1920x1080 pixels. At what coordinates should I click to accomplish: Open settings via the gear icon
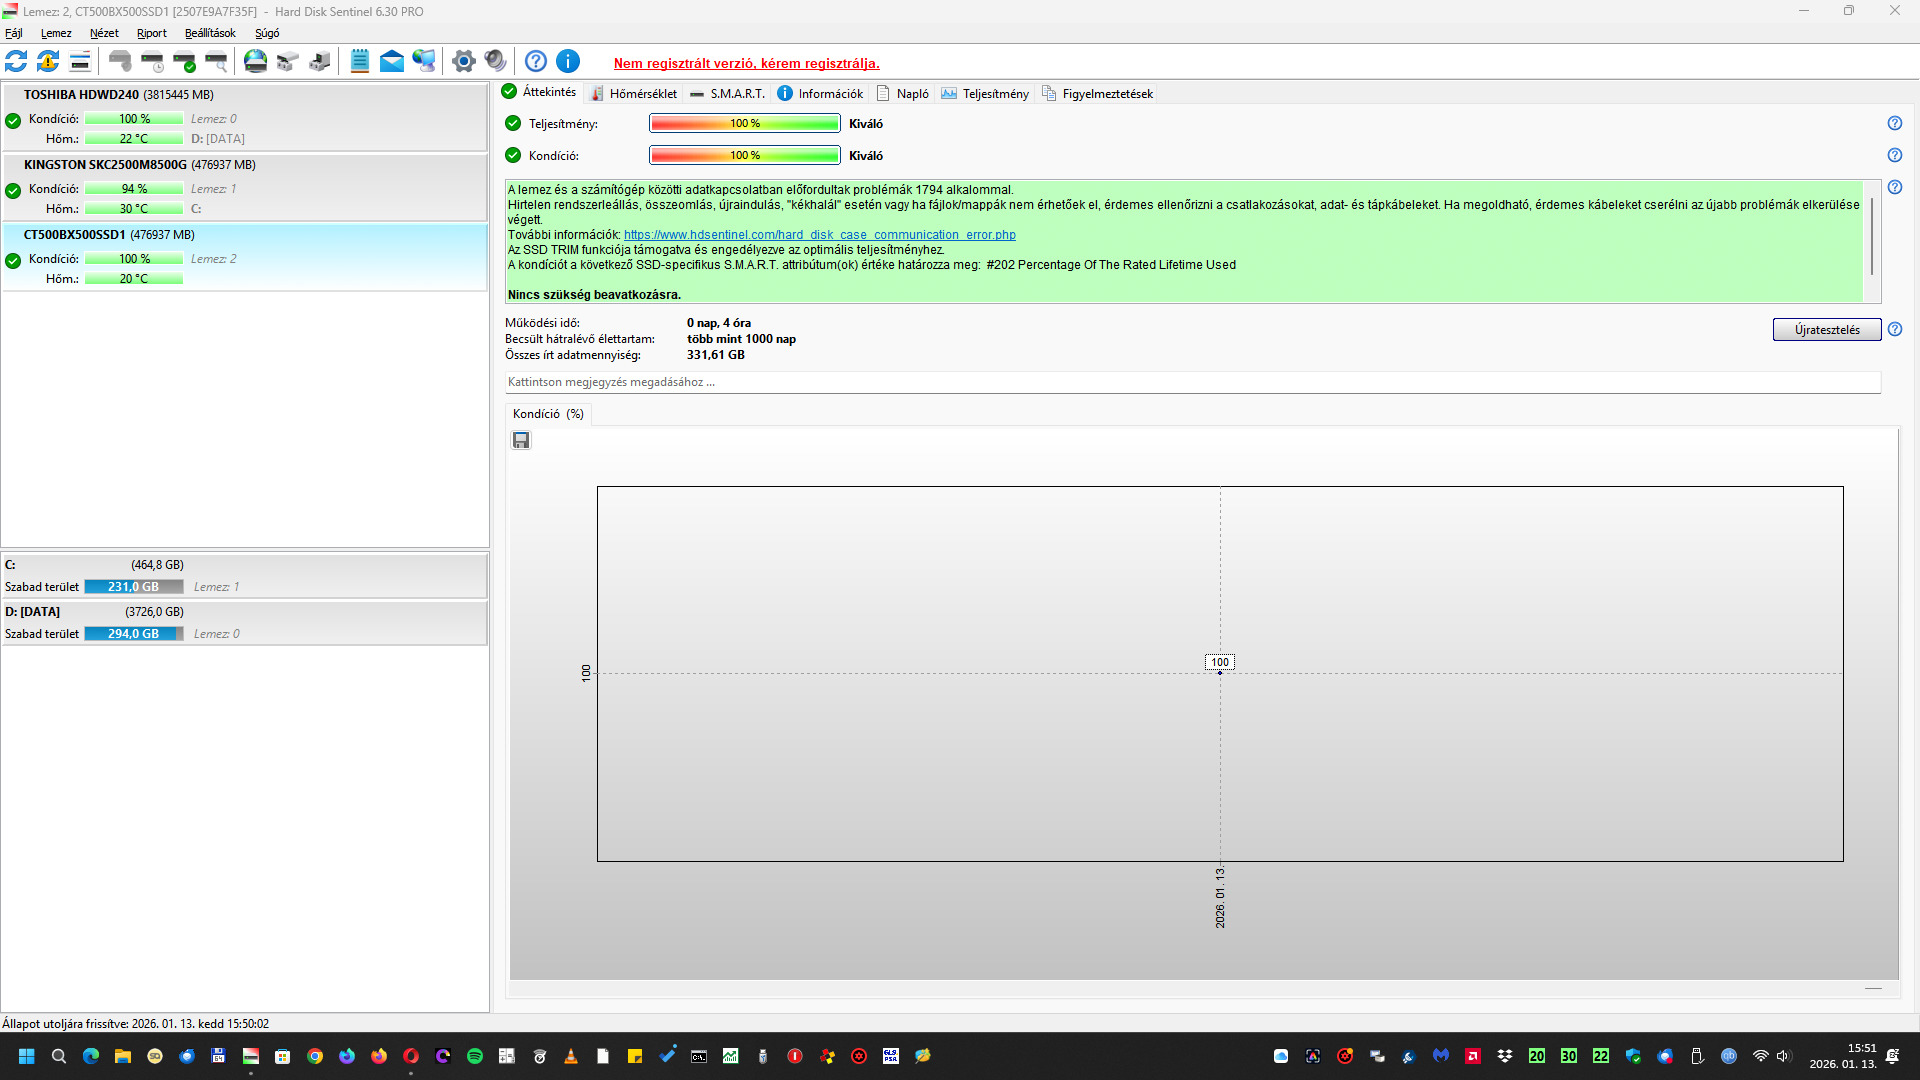tap(463, 61)
